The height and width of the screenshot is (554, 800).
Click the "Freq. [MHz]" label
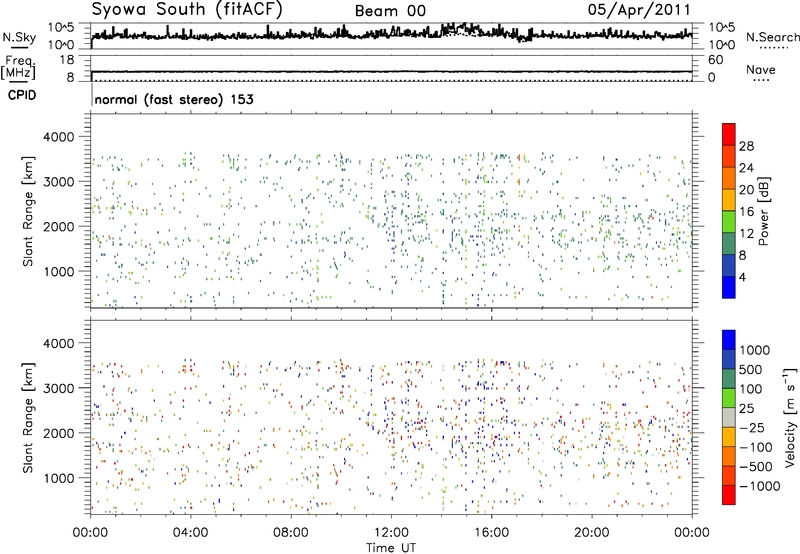[18, 67]
